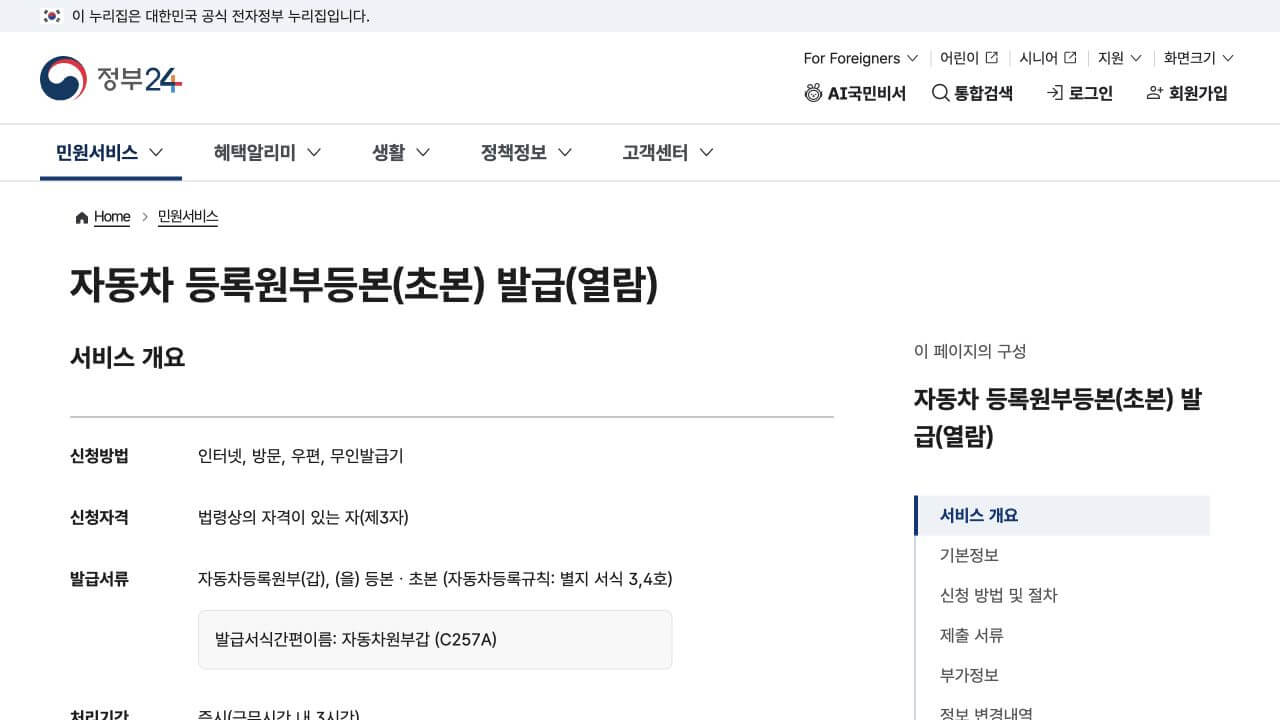Click the external link icon beside 어린이
The height and width of the screenshot is (720, 1280).
tap(992, 58)
